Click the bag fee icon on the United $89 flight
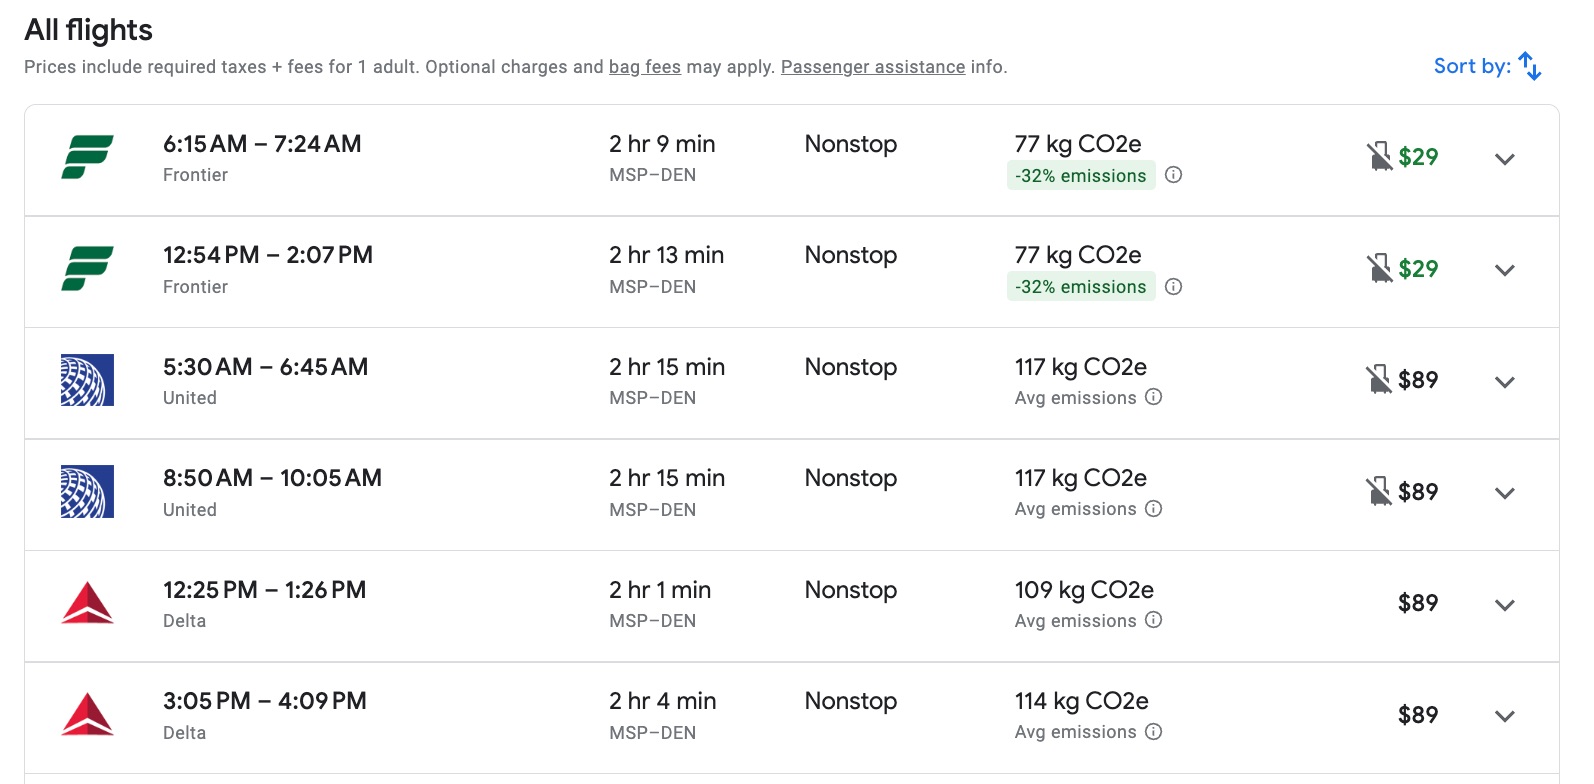The image size is (1594, 784). (x=1381, y=381)
